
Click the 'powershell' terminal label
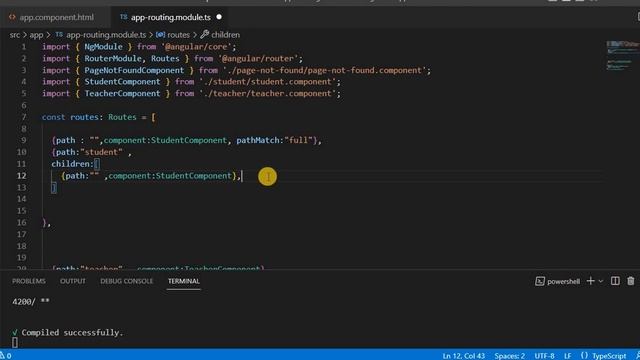(x=563, y=282)
